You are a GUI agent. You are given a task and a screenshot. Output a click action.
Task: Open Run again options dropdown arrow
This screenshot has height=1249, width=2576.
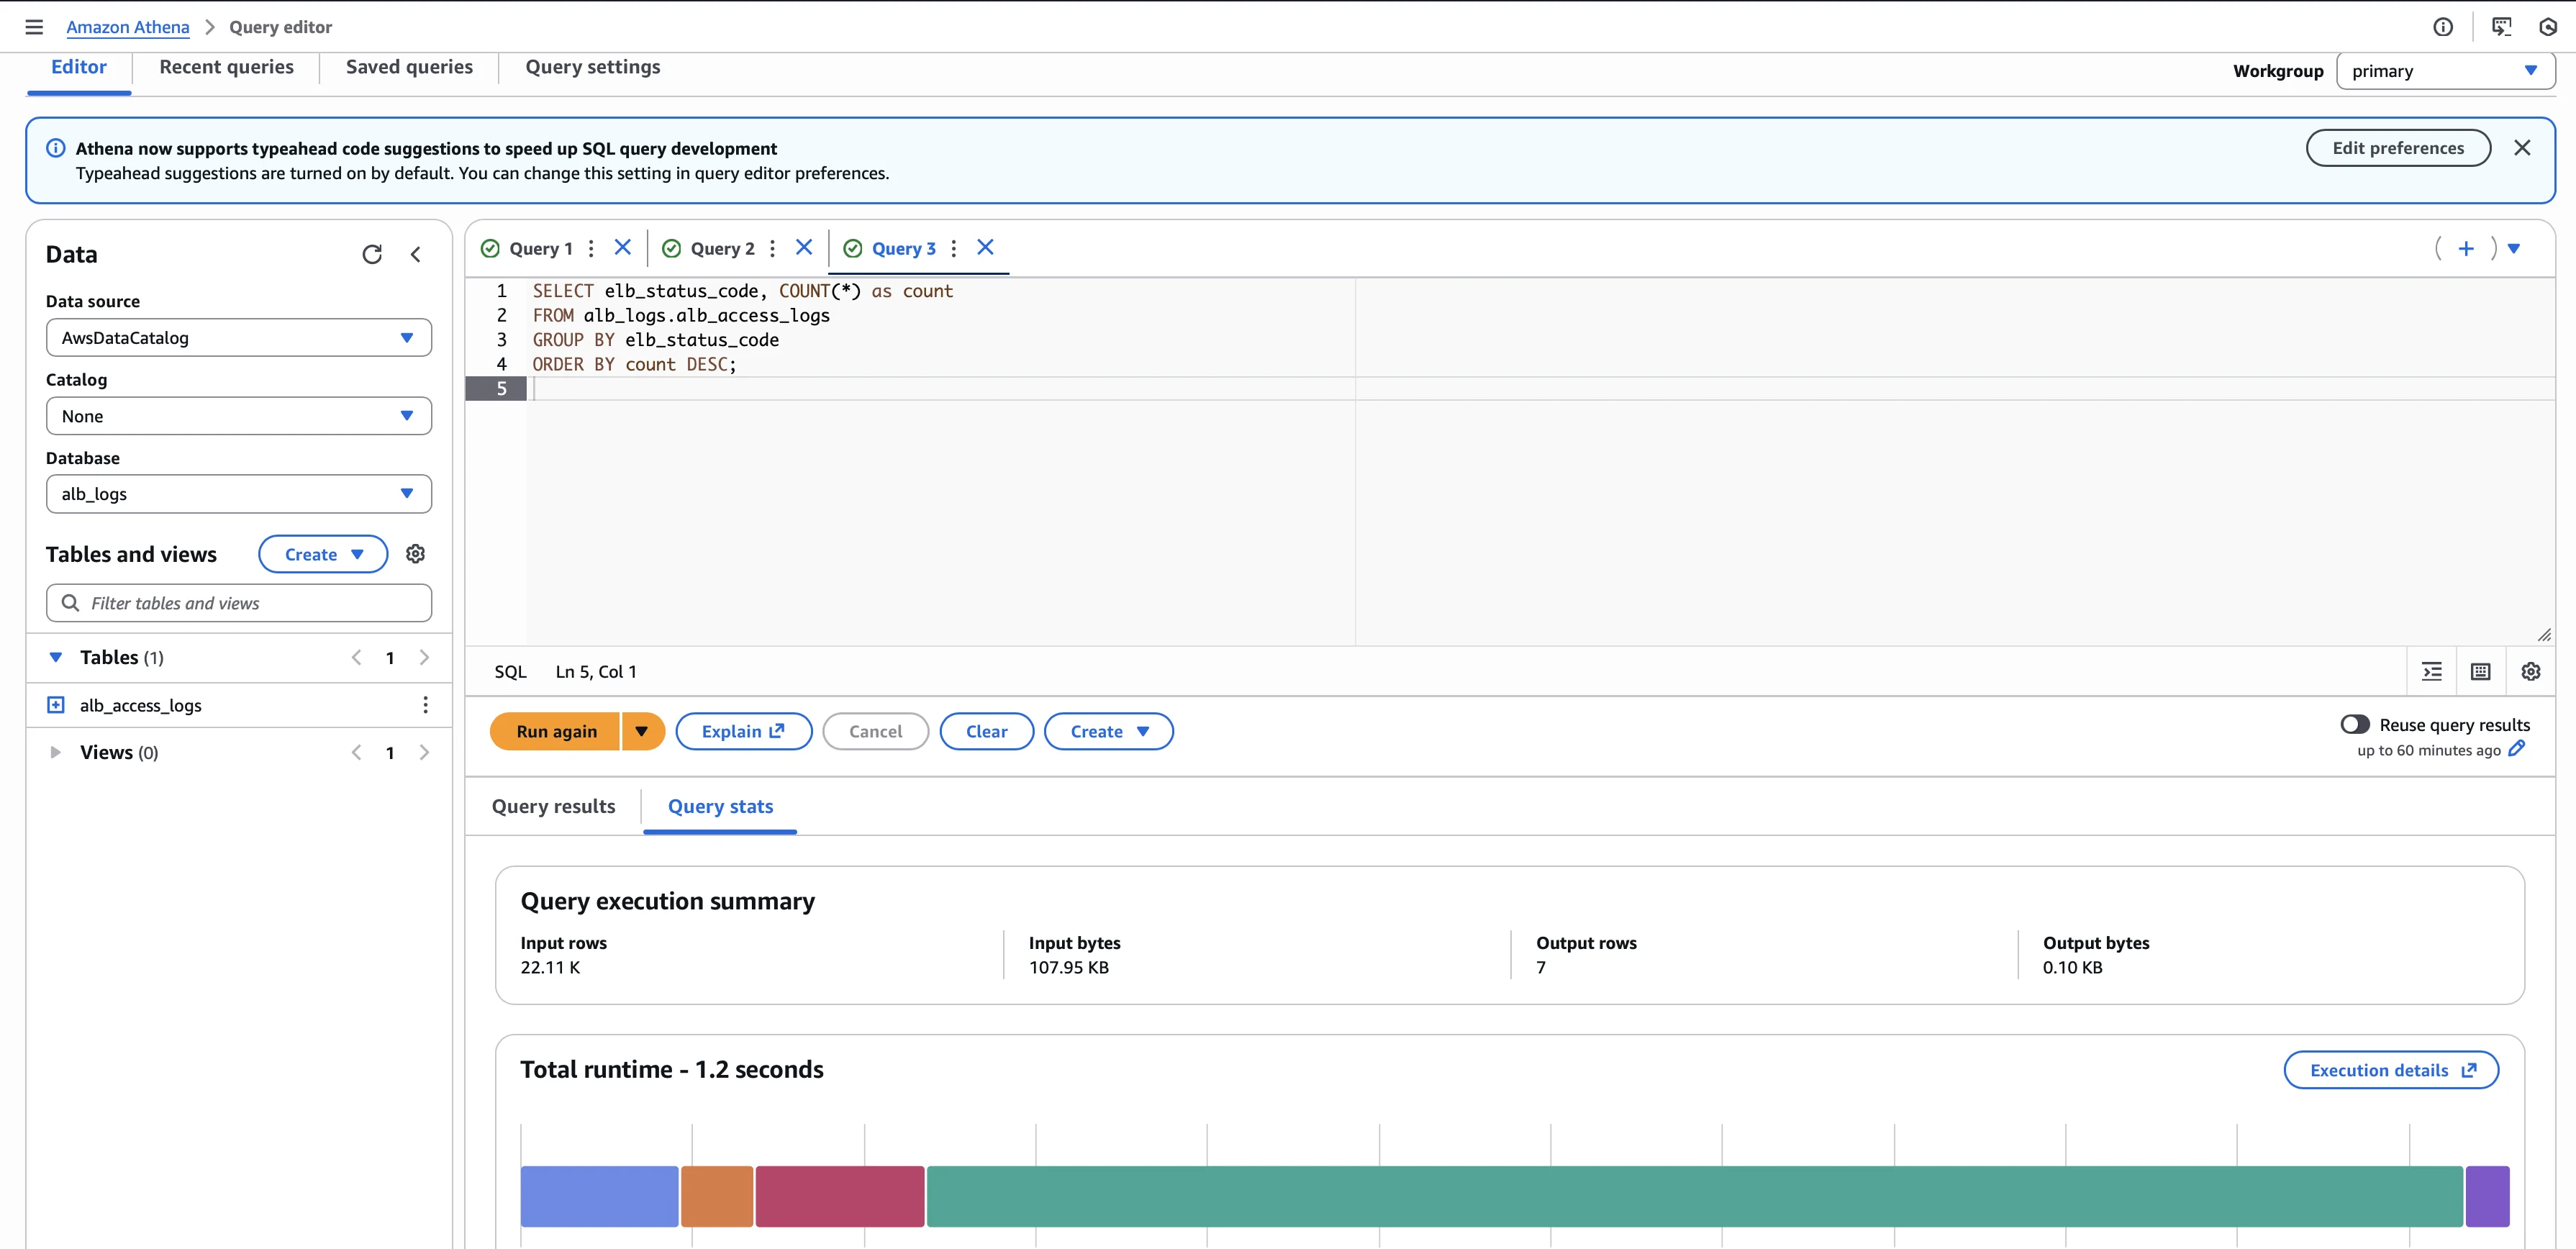642,731
